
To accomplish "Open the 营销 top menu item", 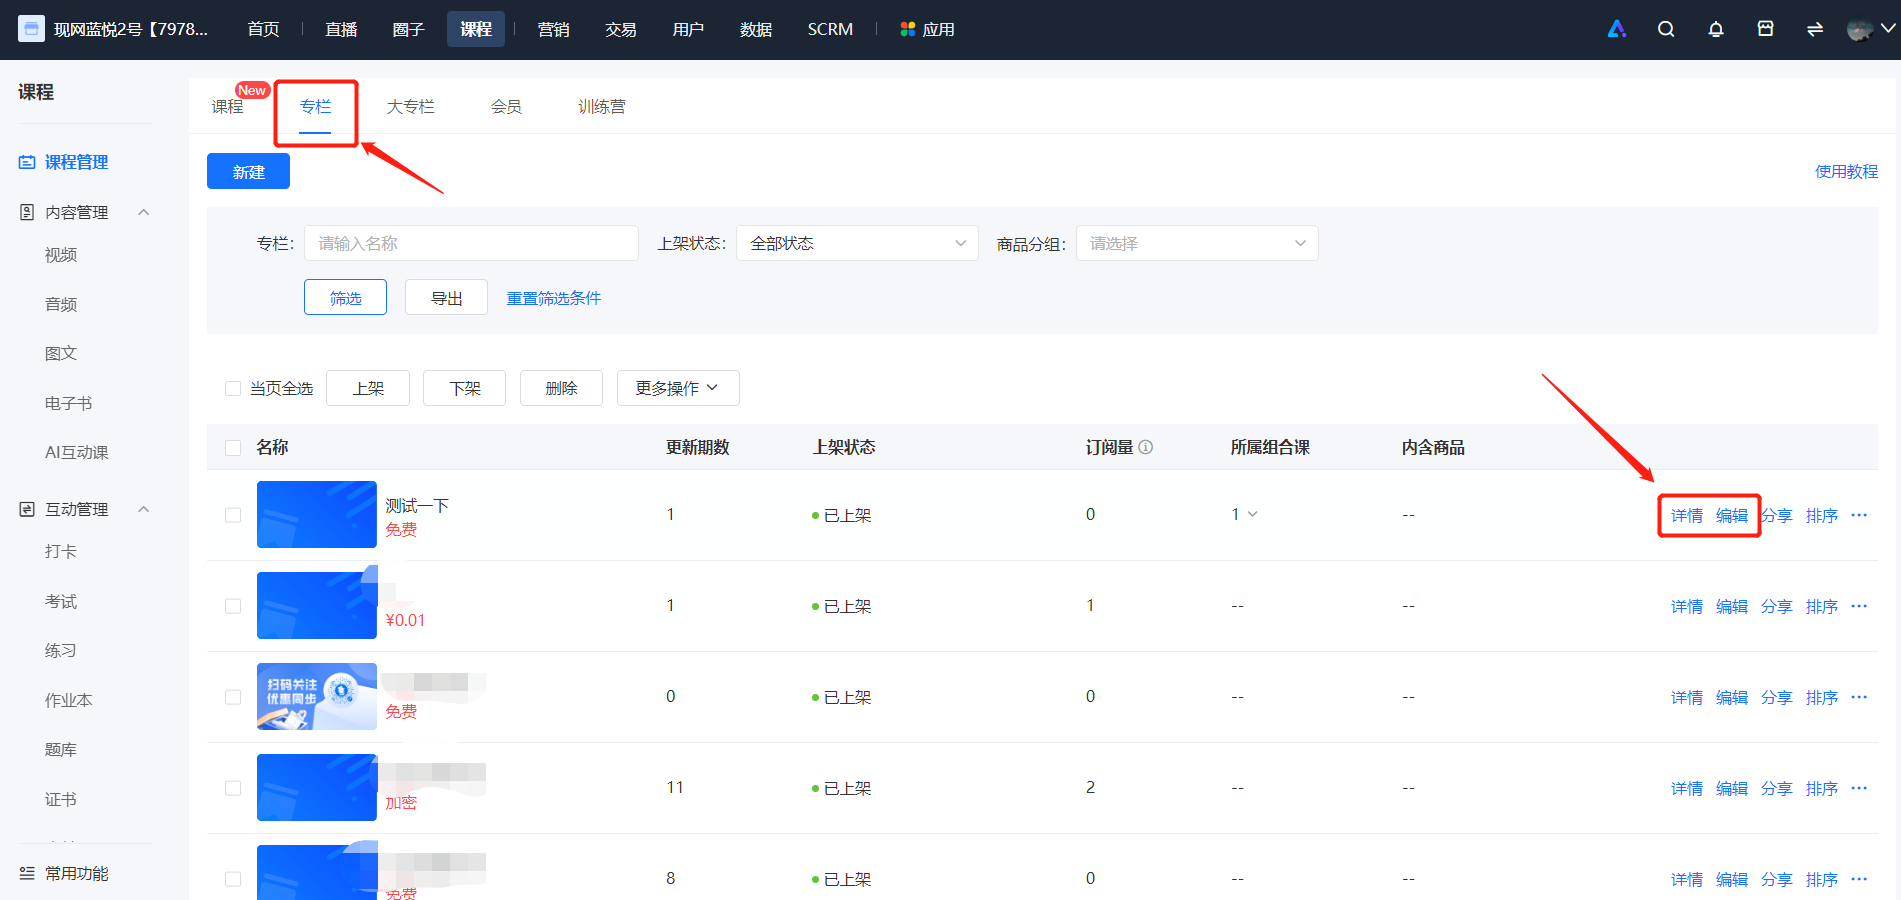I will [553, 30].
